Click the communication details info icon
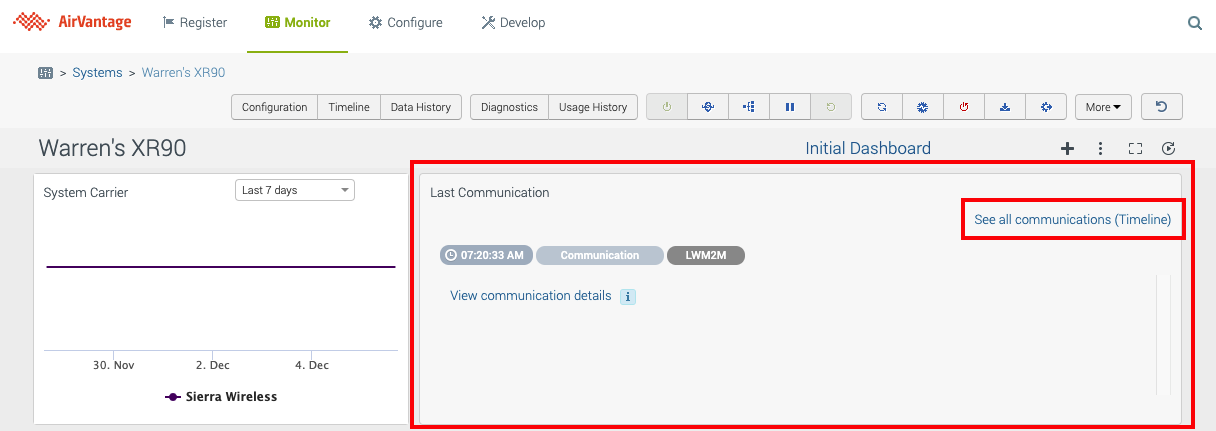This screenshot has height=431, width=1216. 628,297
